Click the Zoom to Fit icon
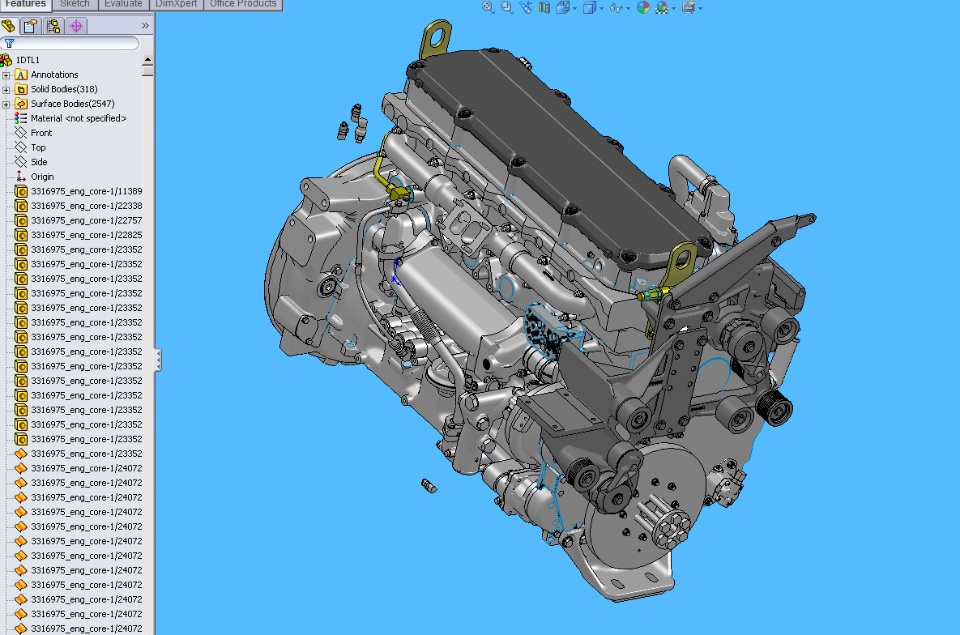 488,7
